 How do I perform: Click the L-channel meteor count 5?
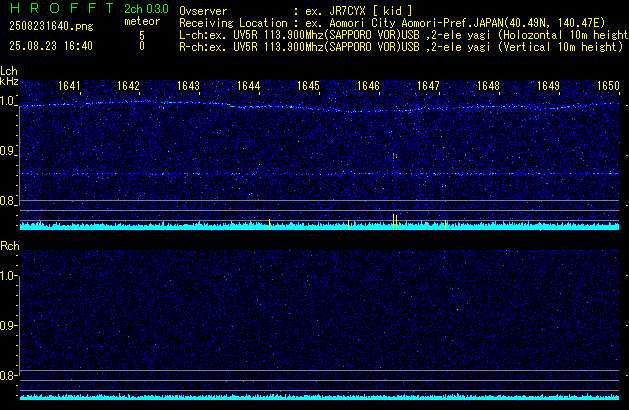(142, 36)
